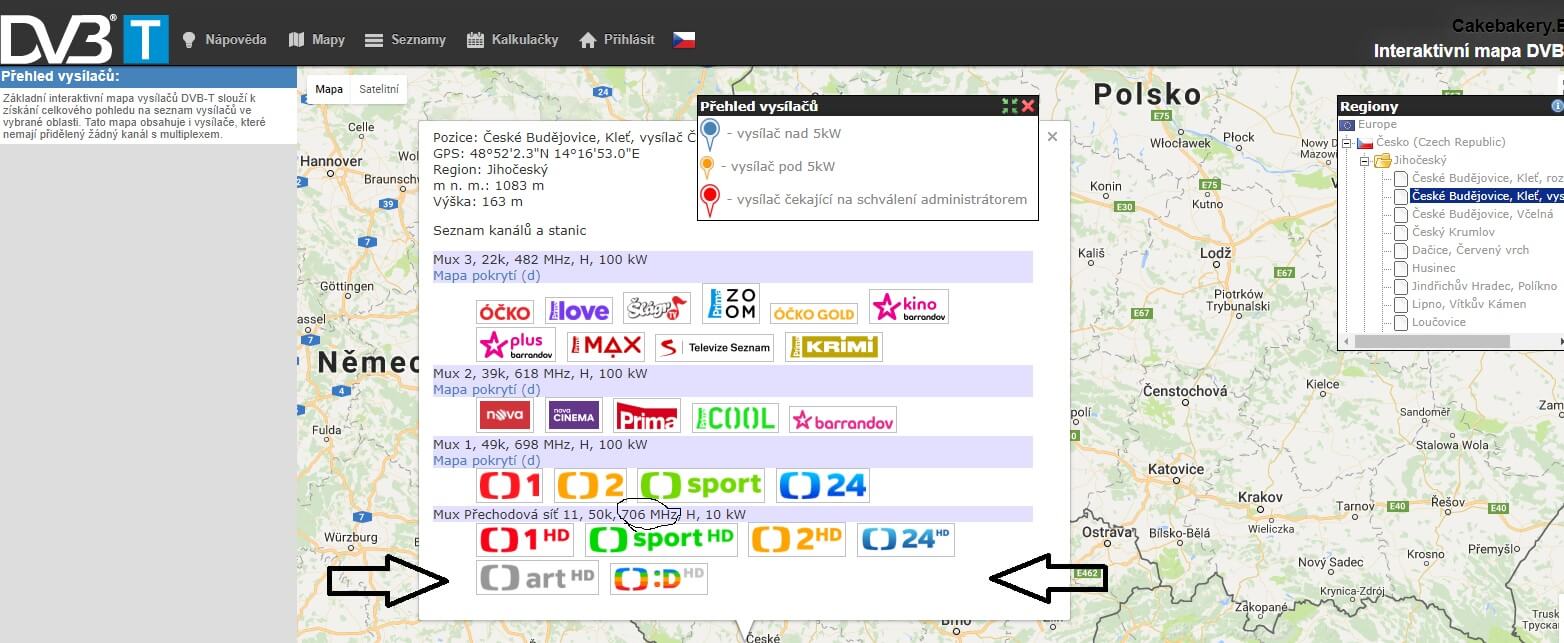
Task: Open the Kalkulačky menu
Action: click(512, 40)
